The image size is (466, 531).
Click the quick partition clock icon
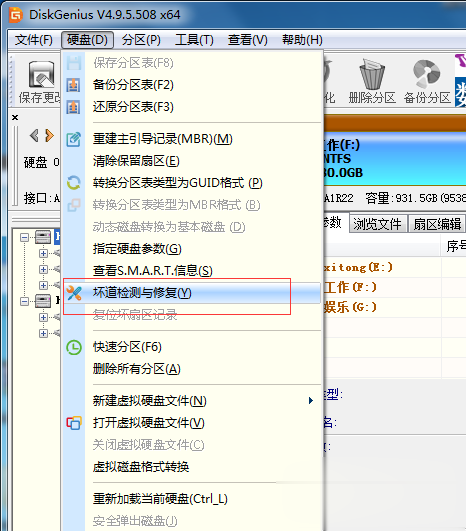(x=73, y=347)
